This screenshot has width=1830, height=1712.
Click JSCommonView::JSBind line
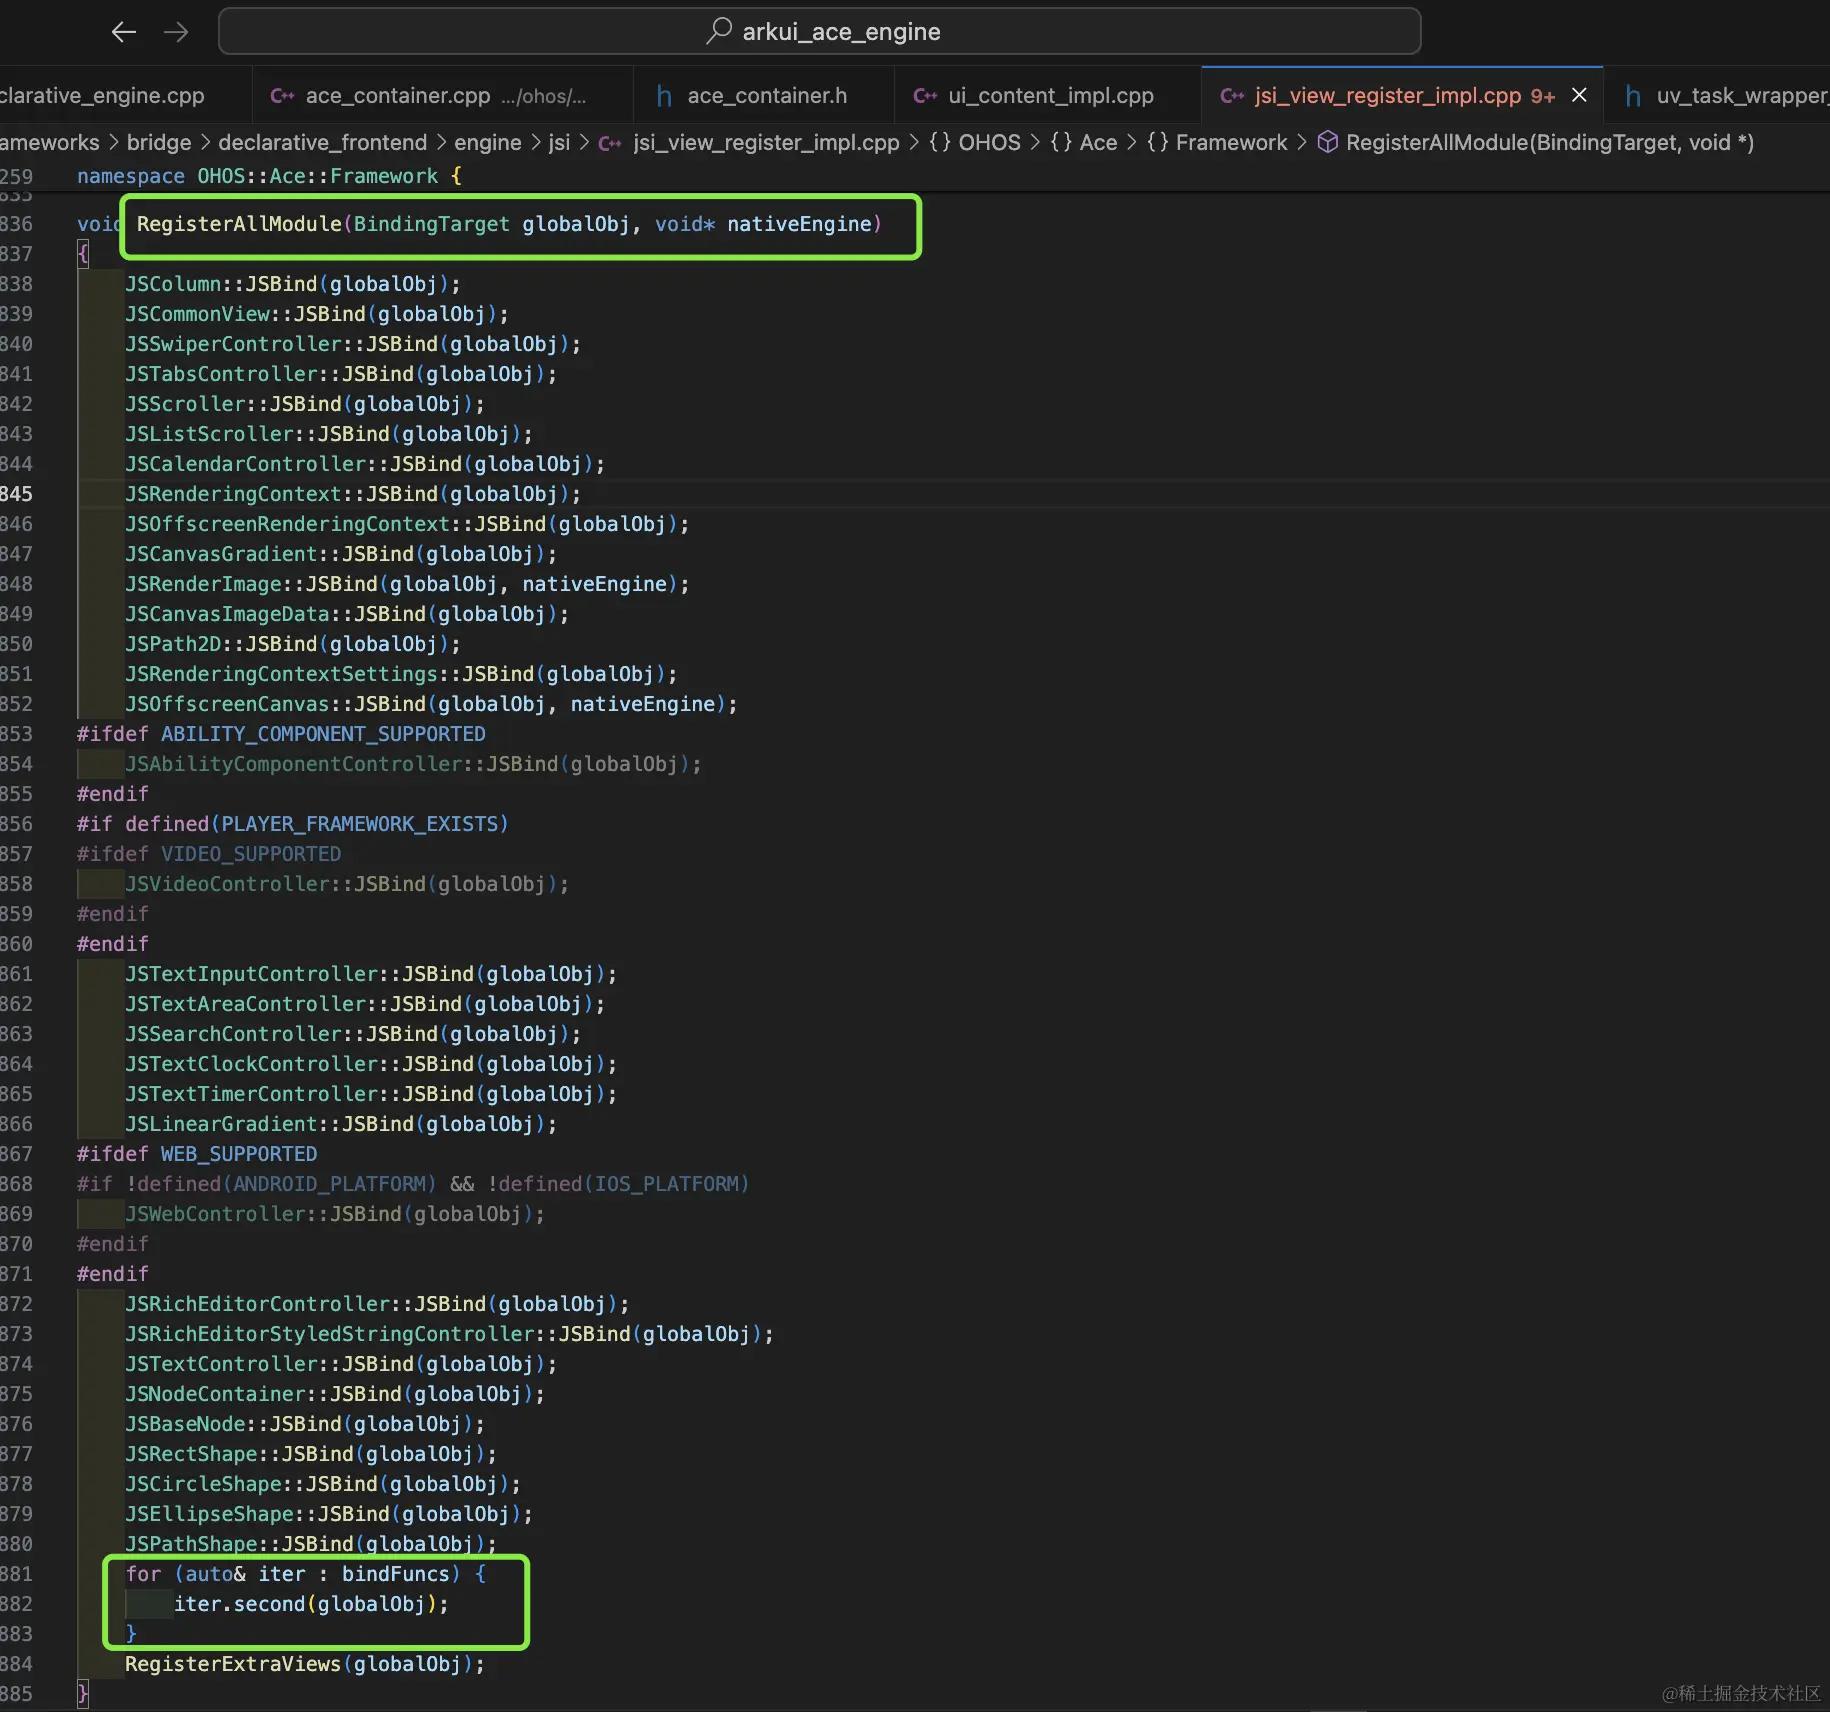(316, 314)
